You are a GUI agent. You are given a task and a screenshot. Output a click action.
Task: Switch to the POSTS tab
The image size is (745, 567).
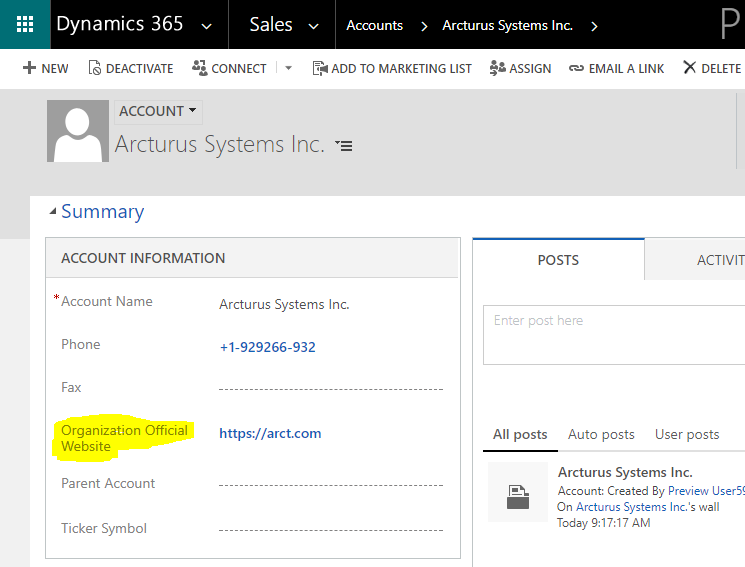click(558, 260)
